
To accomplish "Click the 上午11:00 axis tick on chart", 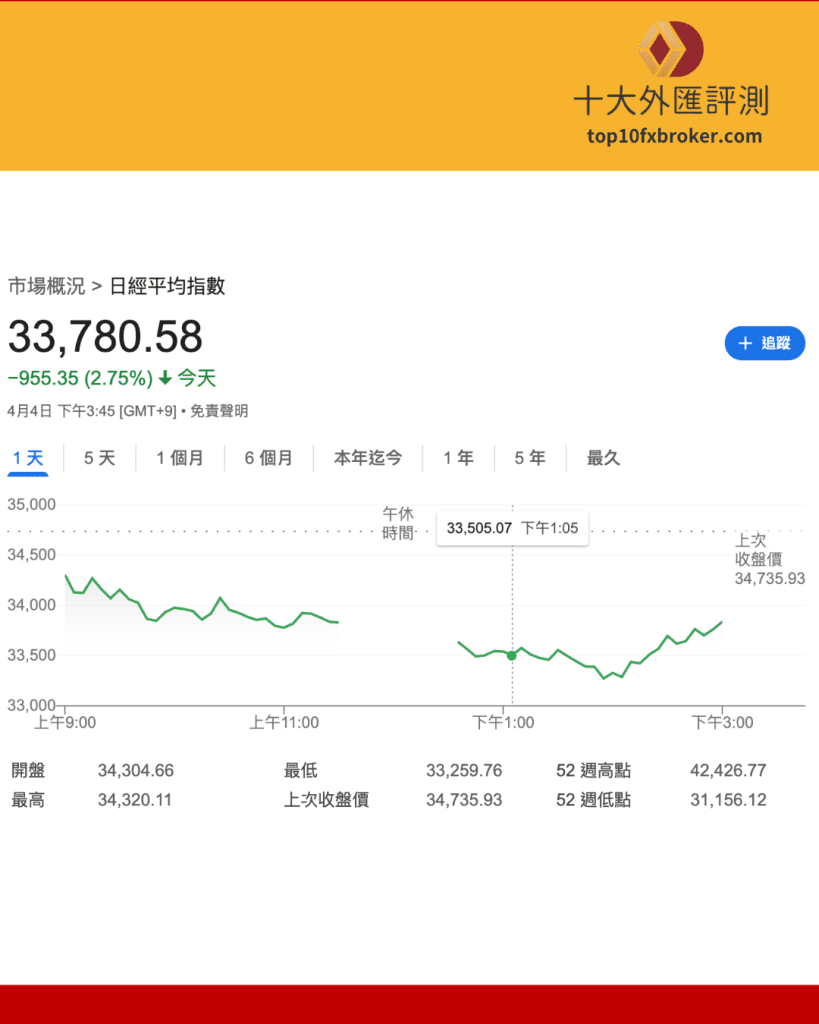I will click(x=284, y=722).
